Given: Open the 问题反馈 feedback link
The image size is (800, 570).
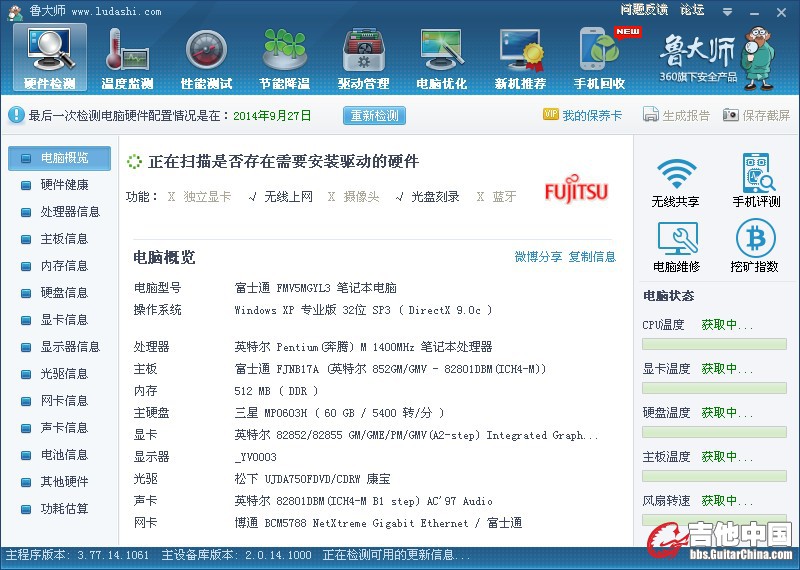Looking at the screenshot, I should pos(644,10).
